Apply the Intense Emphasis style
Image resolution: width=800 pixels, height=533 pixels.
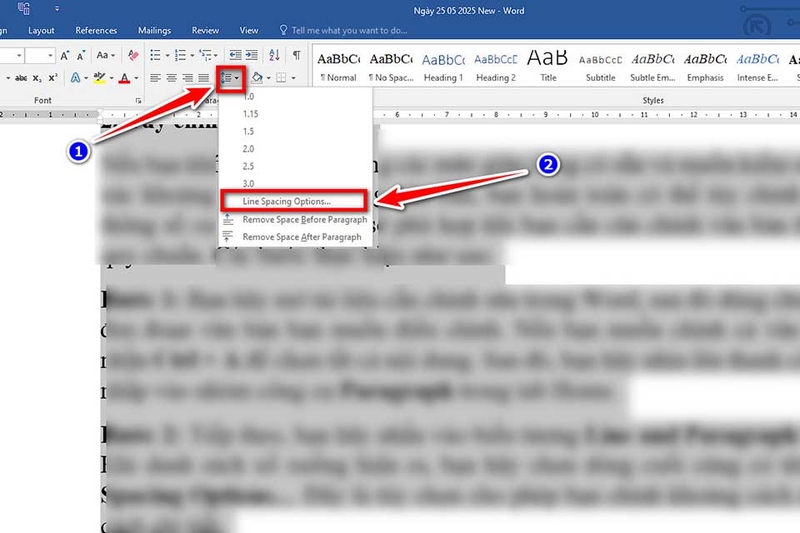point(758,66)
